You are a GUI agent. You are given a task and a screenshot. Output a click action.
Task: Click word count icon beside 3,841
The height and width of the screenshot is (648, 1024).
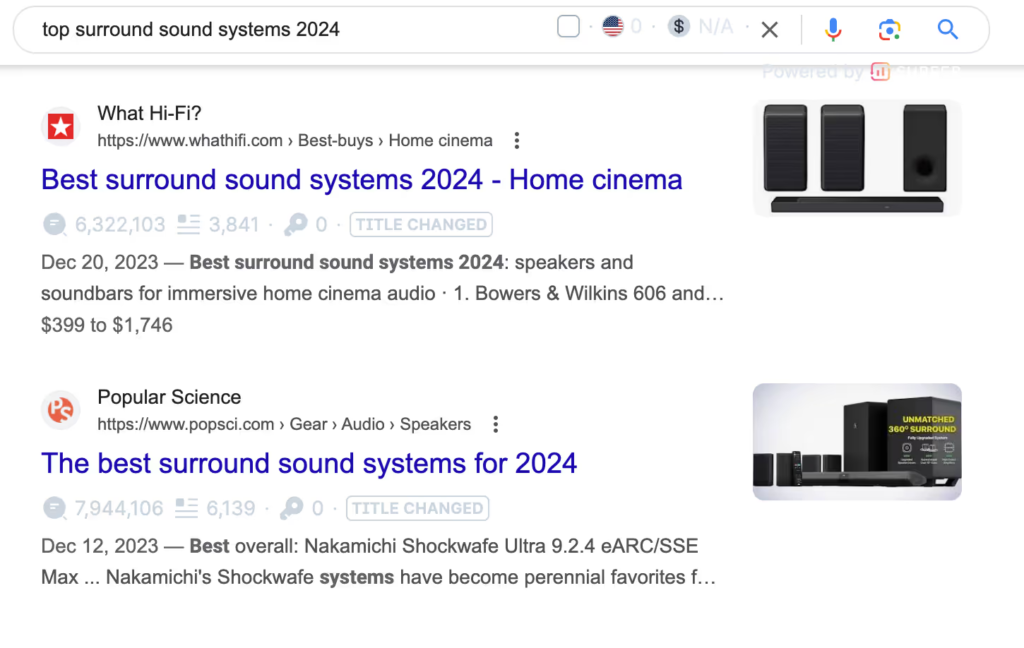[x=188, y=225]
